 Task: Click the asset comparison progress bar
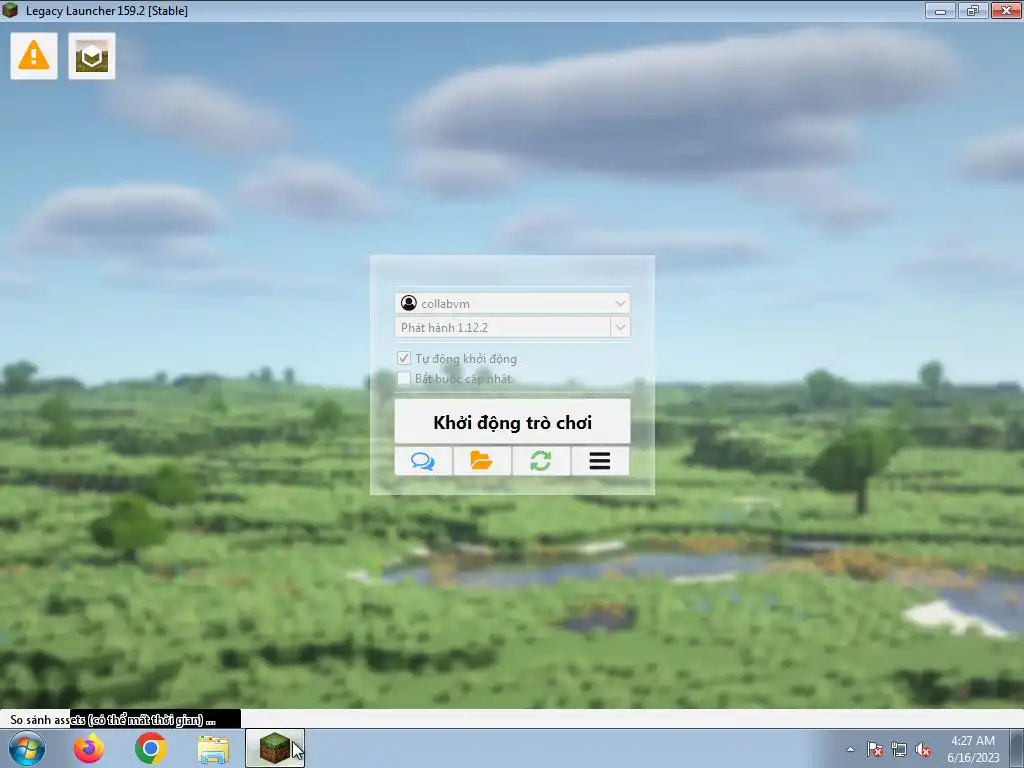tap(512, 719)
